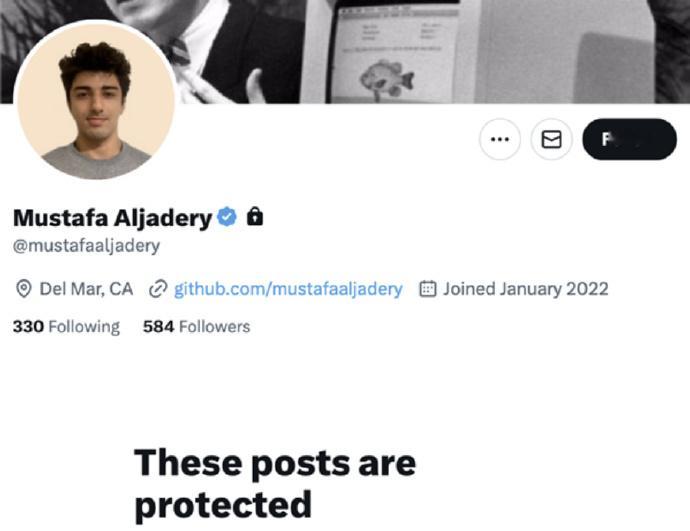Click the black follow button
The image size is (690, 531).
(629, 139)
